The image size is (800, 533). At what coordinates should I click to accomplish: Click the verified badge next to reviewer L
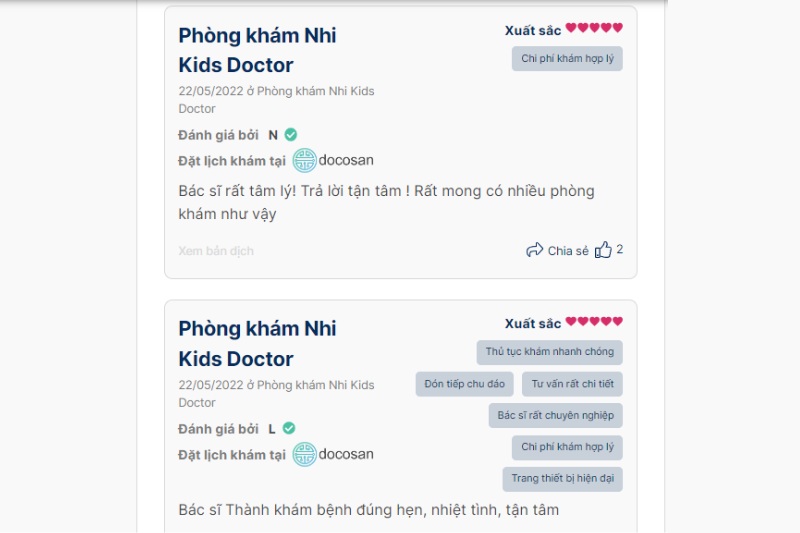point(289,429)
